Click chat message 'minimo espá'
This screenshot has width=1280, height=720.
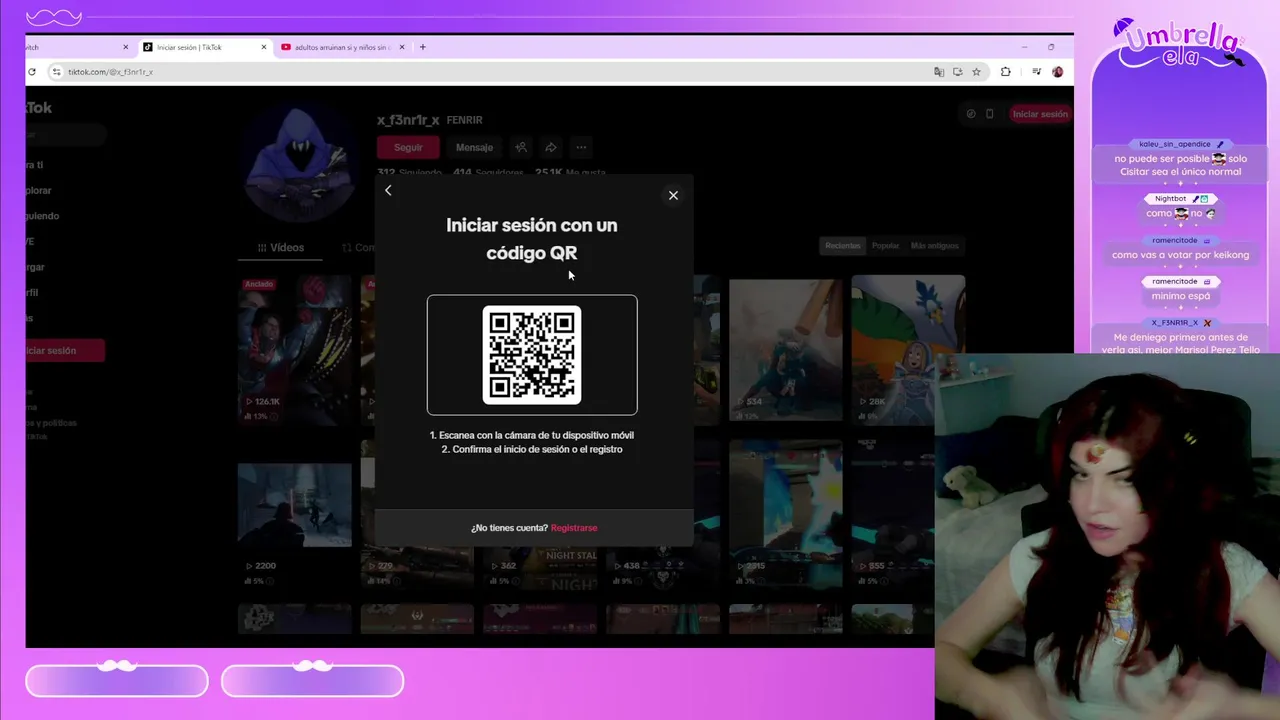coord(1180,296)
